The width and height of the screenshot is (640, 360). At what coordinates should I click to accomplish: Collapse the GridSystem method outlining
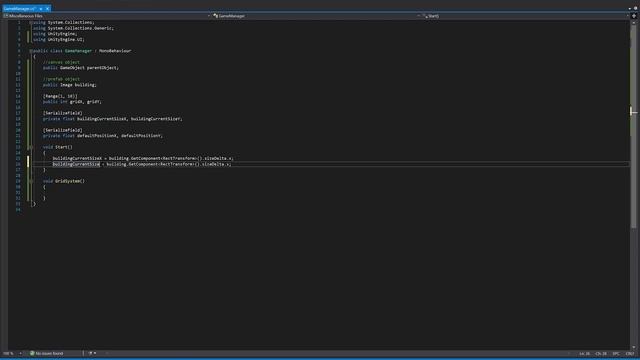click(31, 181)
